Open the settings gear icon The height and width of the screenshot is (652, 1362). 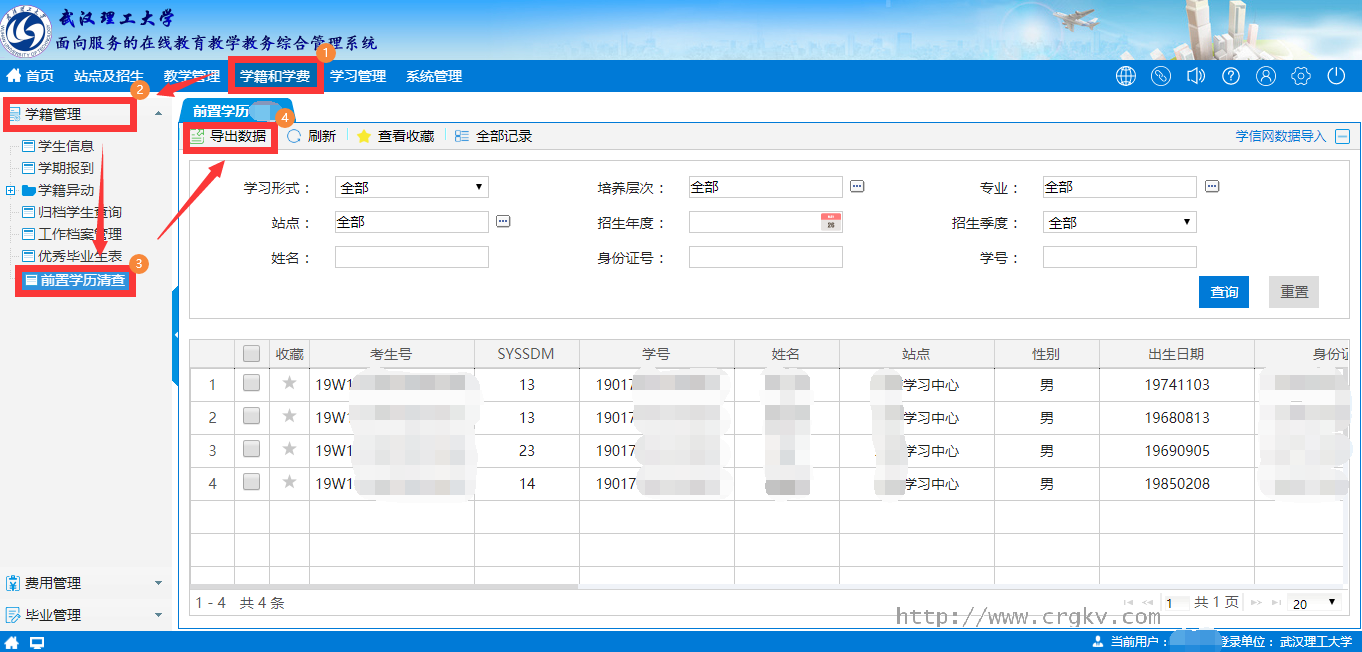coord(1301,76)
